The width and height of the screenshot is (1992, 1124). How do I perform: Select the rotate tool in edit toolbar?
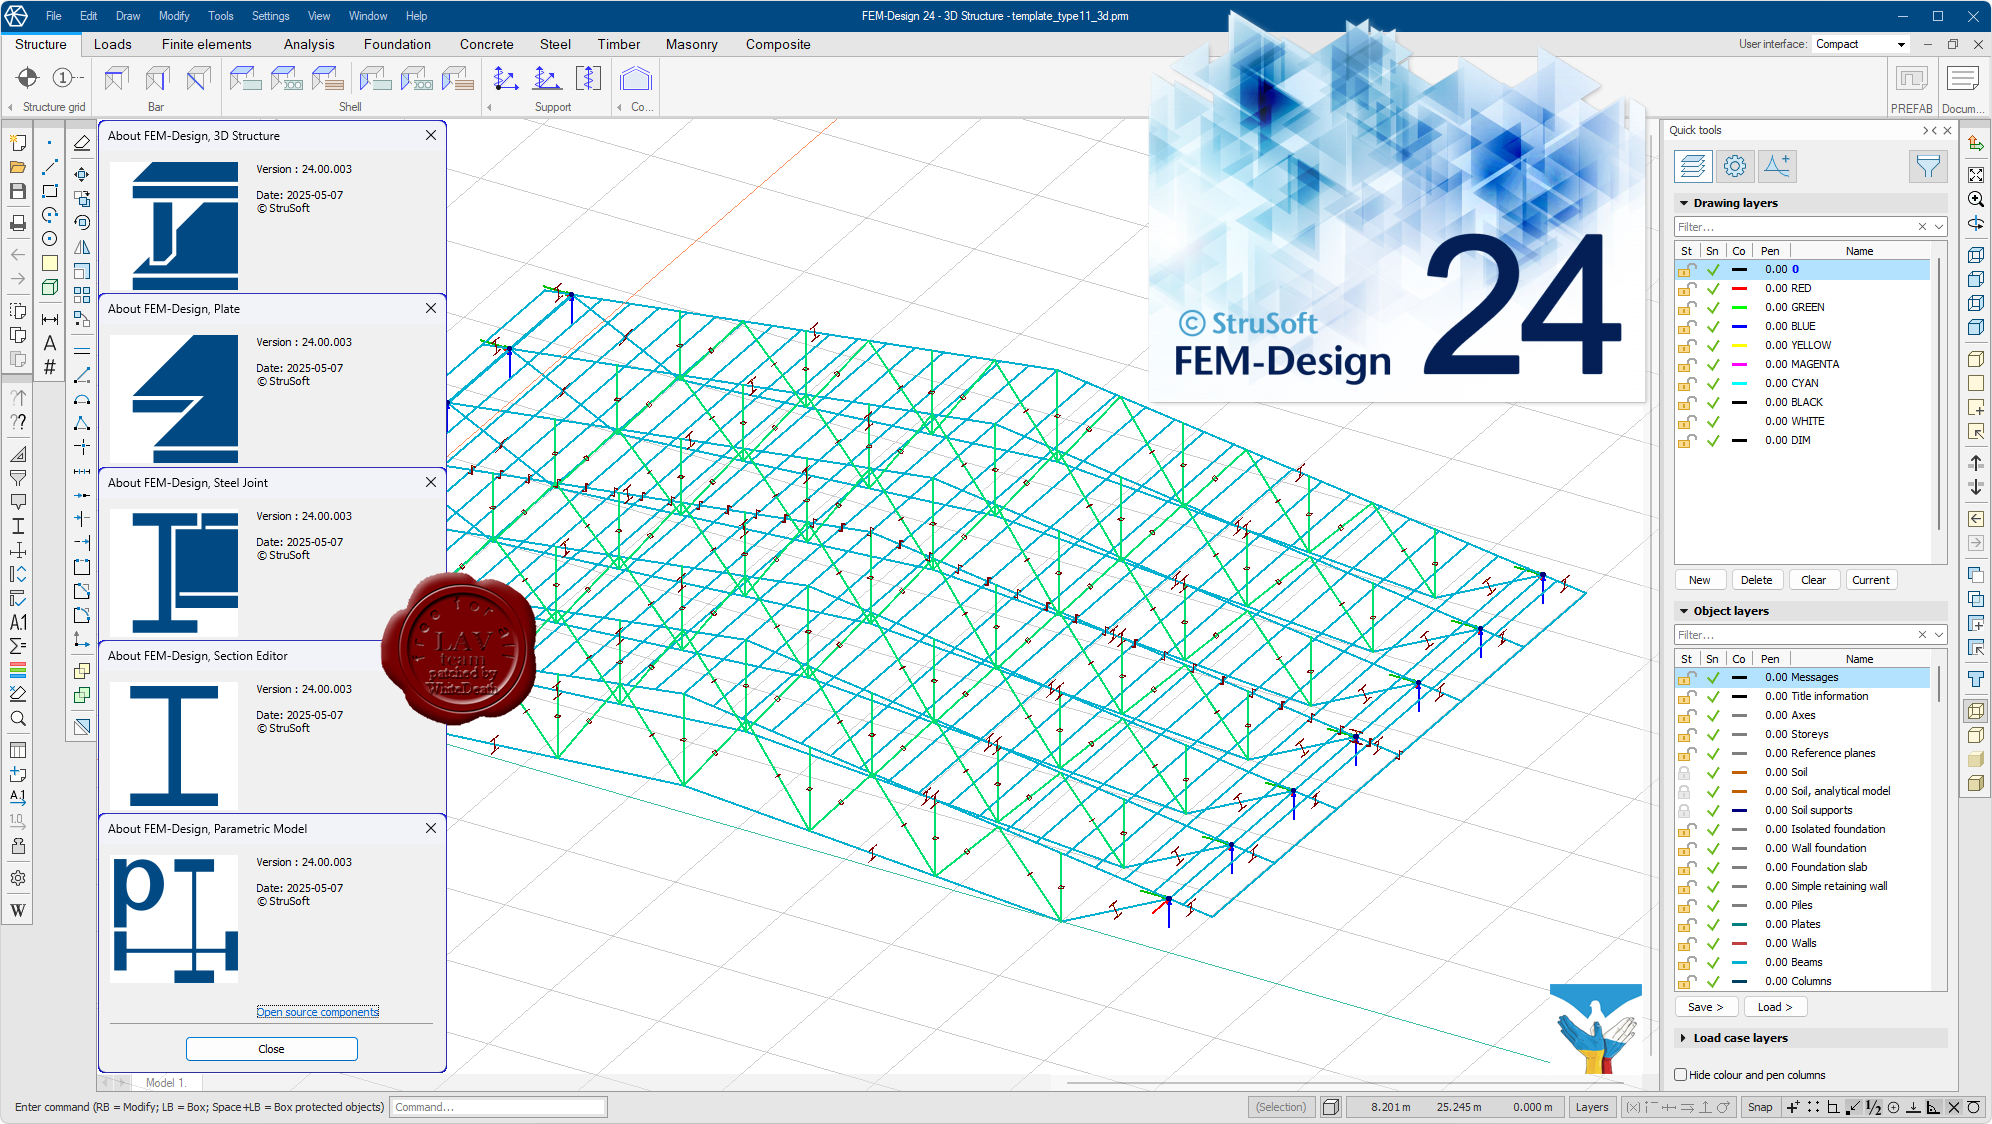tap(82, 222)
